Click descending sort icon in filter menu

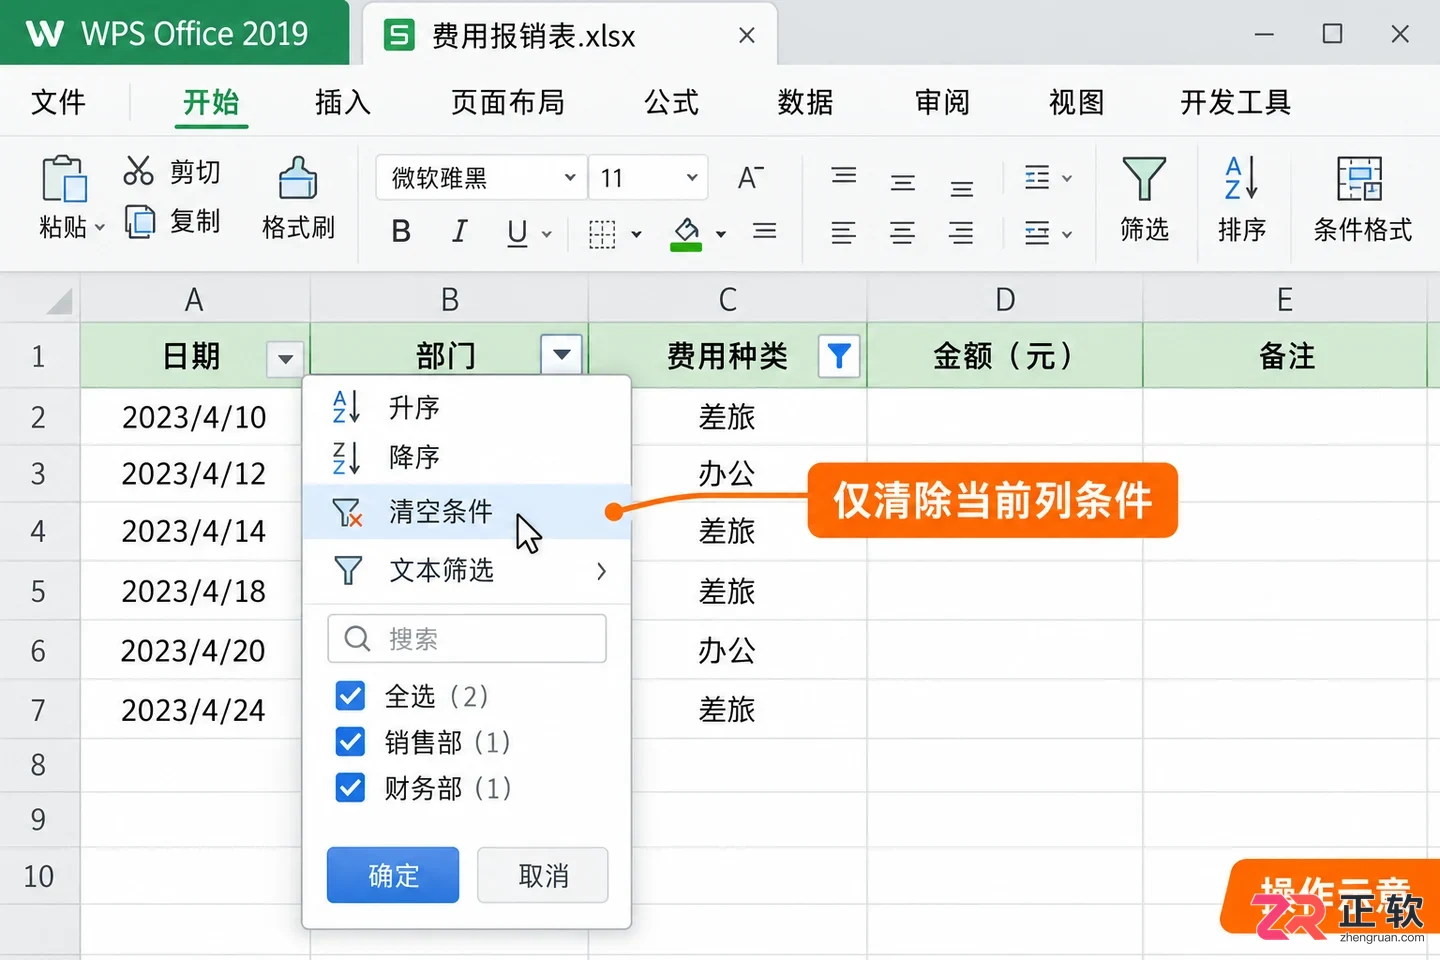[x=346, y=457]
